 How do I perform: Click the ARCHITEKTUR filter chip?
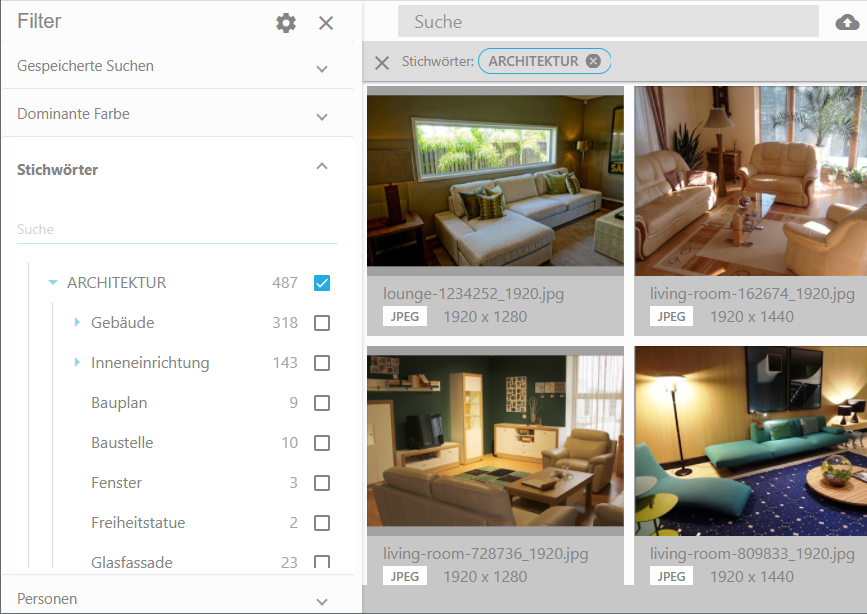click(x=544, y=61)
